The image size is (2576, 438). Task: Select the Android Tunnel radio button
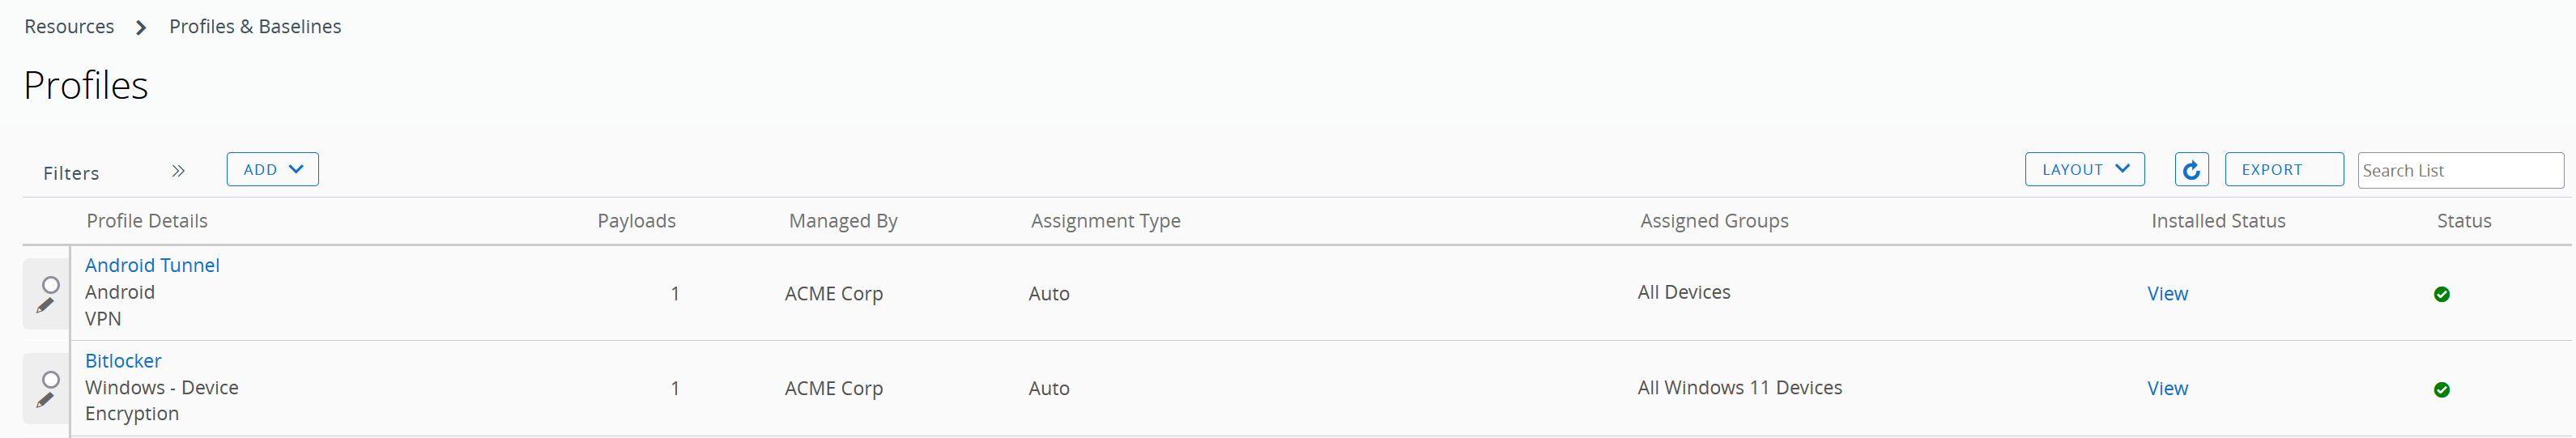[51, 285]
